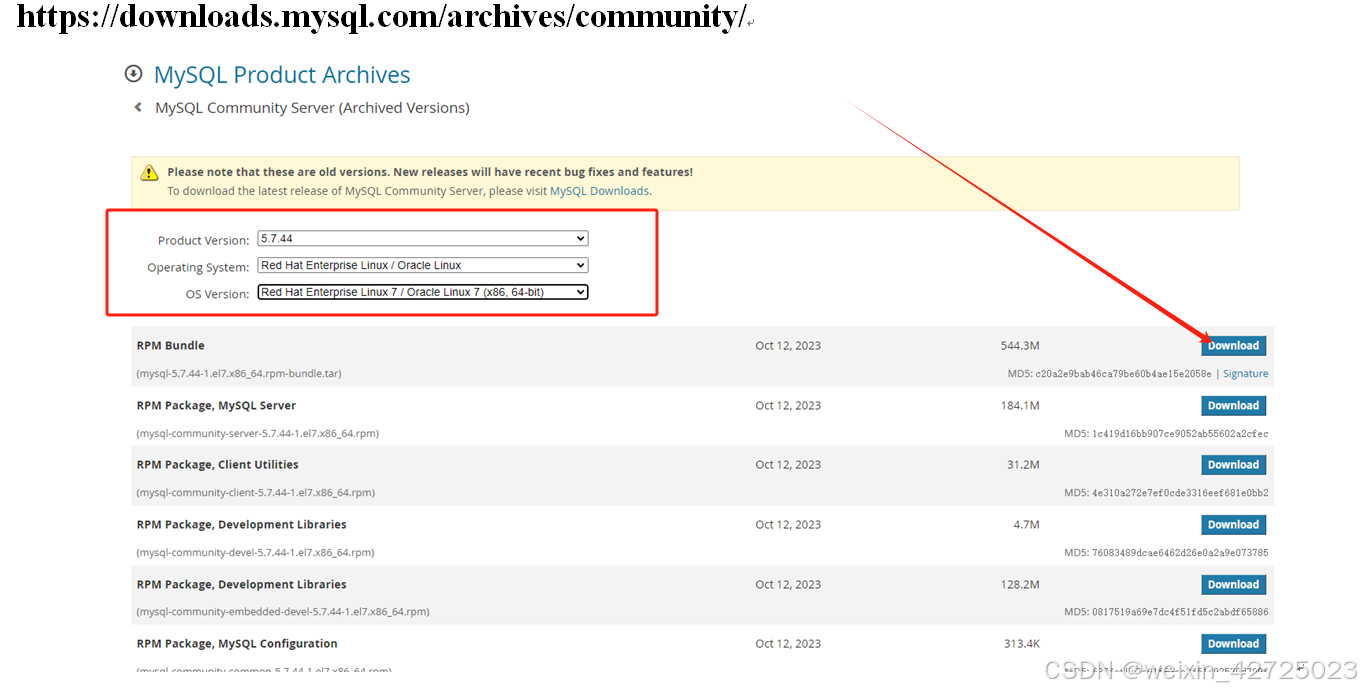The width and height of the screenshot is (1361, 693).
Task: Click the Signature link for the RPM Bundle
Action: point(1245,373)
